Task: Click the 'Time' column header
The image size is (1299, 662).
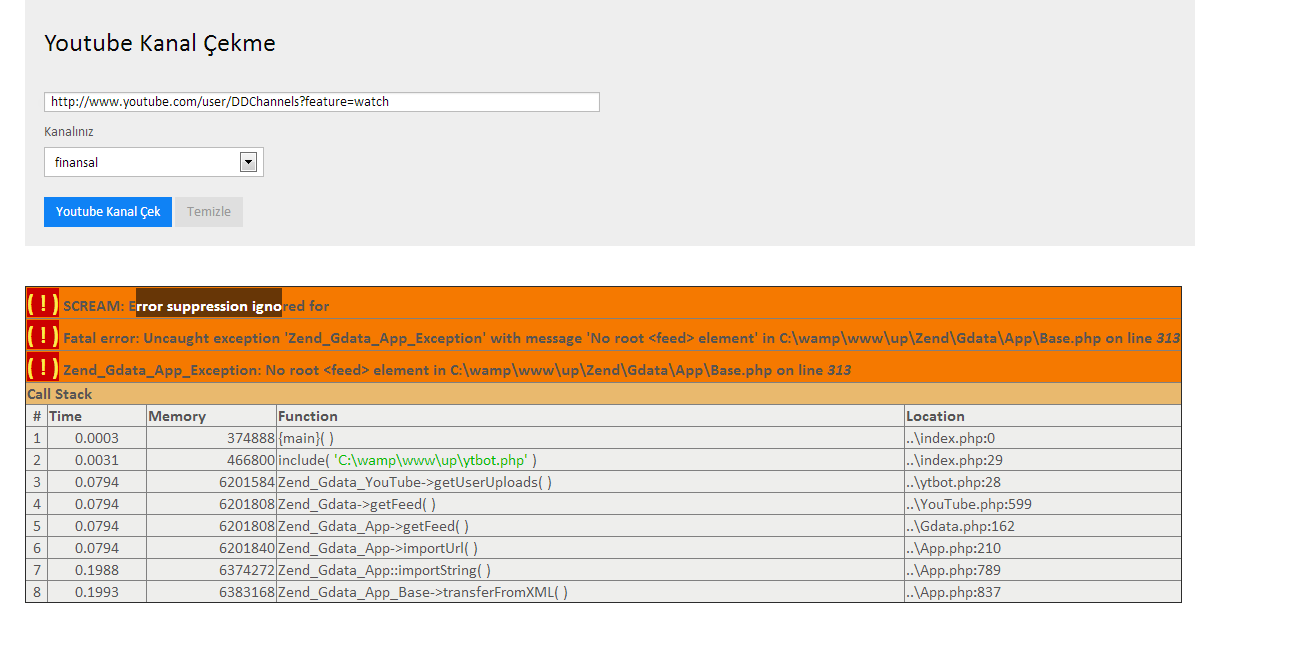Action: pyautogui.click(x=66, y=416)
